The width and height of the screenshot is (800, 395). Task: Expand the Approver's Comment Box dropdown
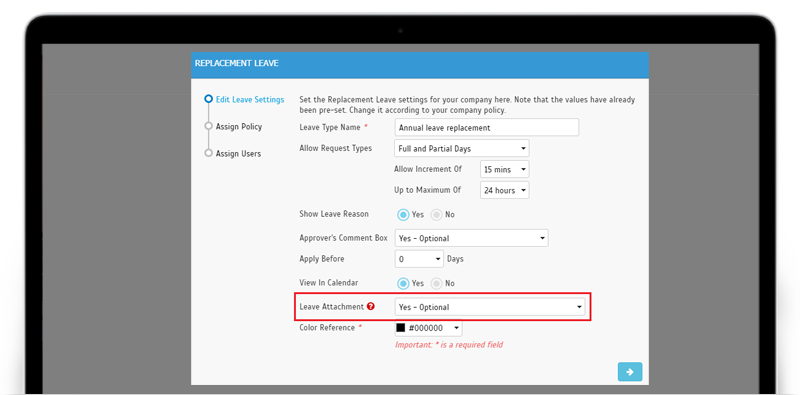[x=471, y=238]
